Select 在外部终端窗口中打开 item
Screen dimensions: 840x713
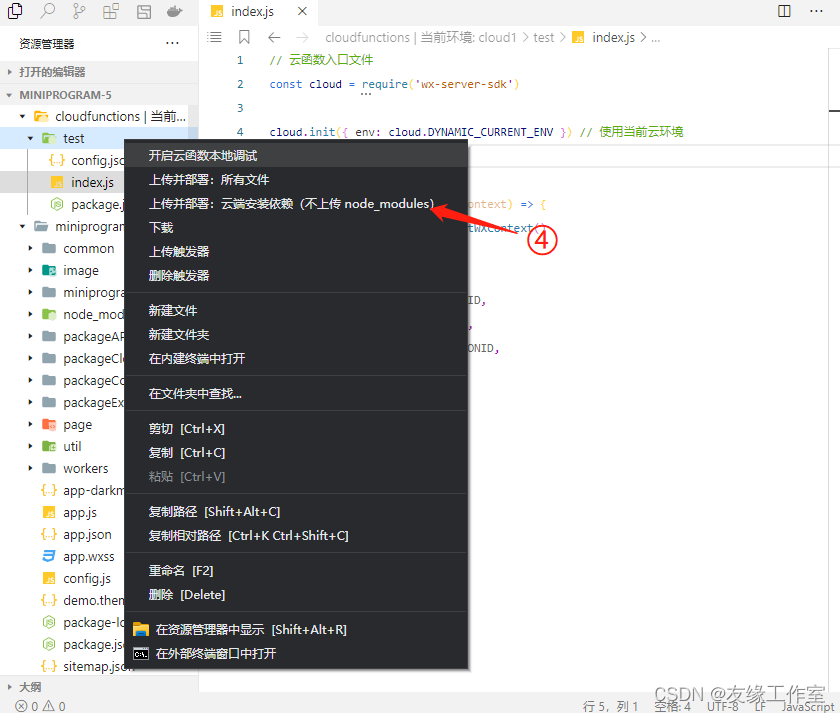296,654
